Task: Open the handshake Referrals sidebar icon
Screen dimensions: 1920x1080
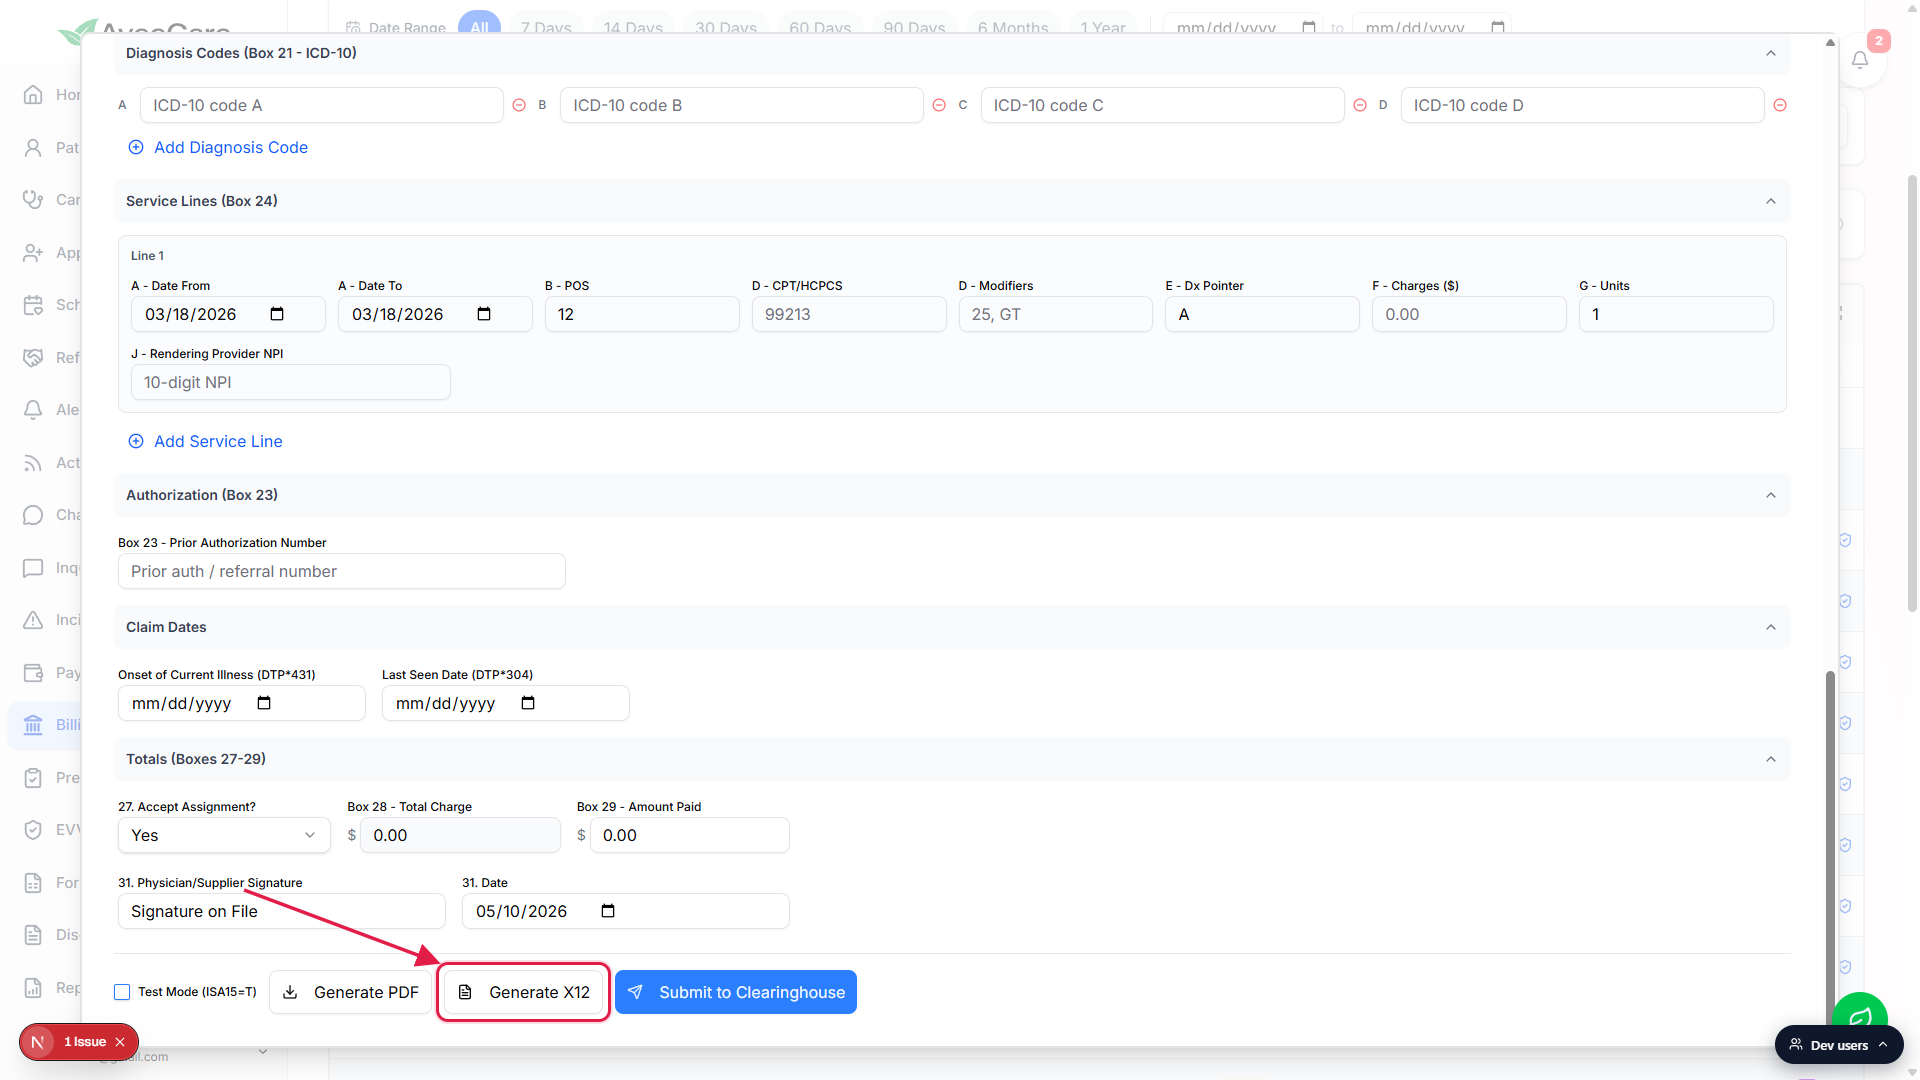Action: click(33, 357)
